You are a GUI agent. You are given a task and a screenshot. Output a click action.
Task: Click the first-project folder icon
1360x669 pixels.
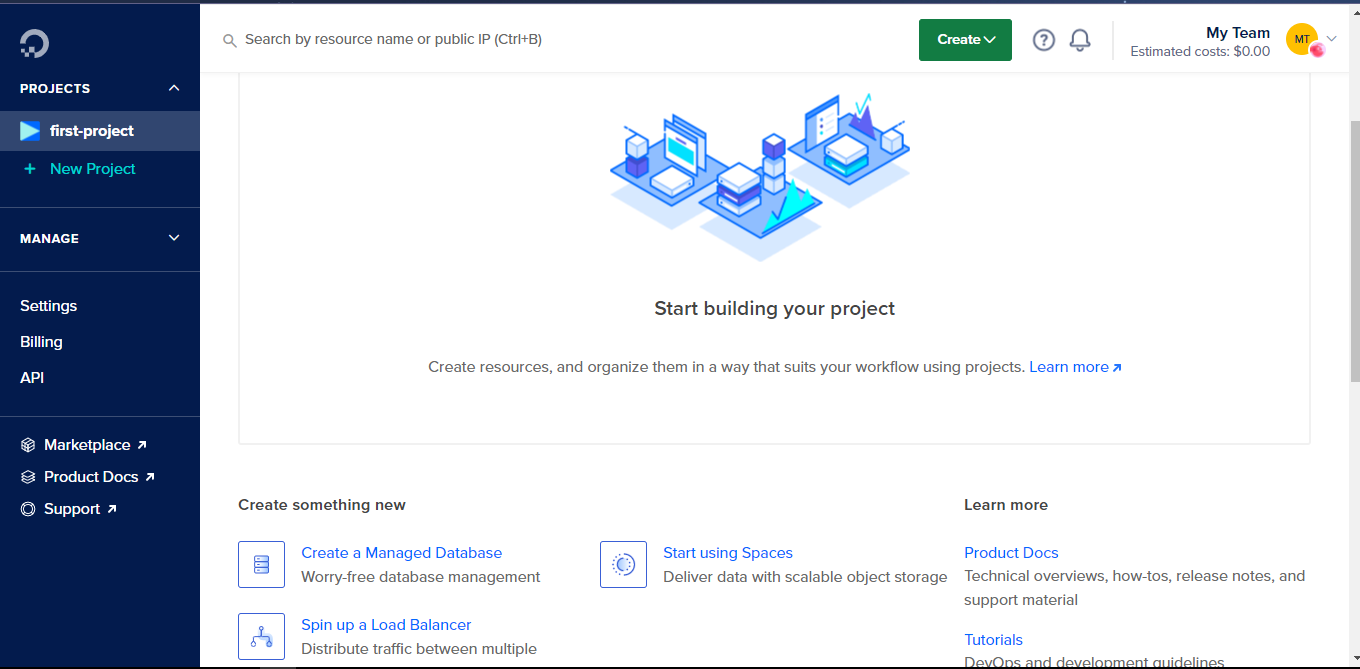point(30,131)
